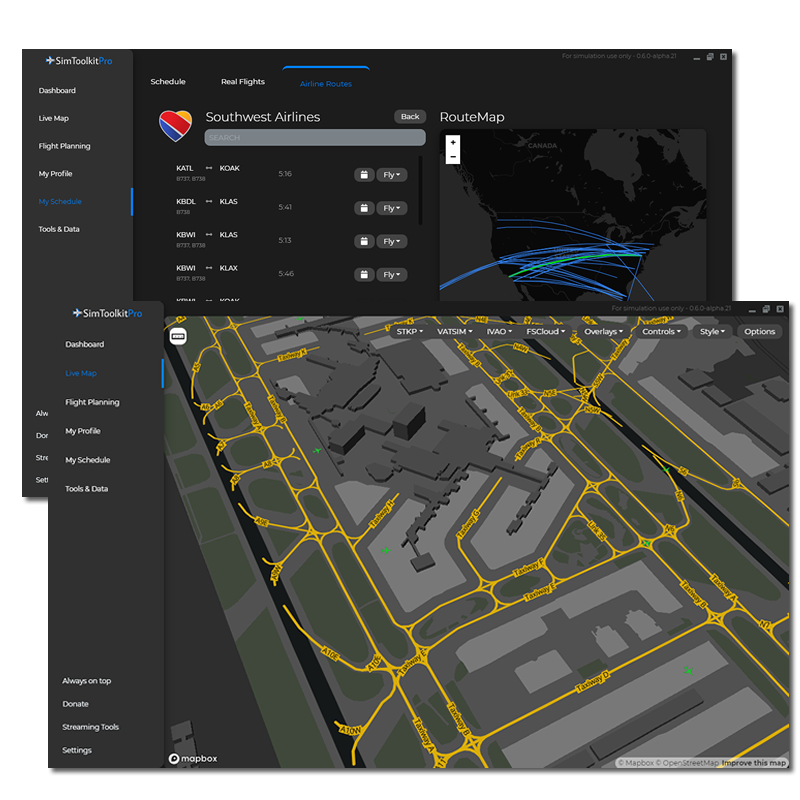Click the calendar icon for KBDL–KLAS route
800x800 pixels.
[x=364, y=208]
